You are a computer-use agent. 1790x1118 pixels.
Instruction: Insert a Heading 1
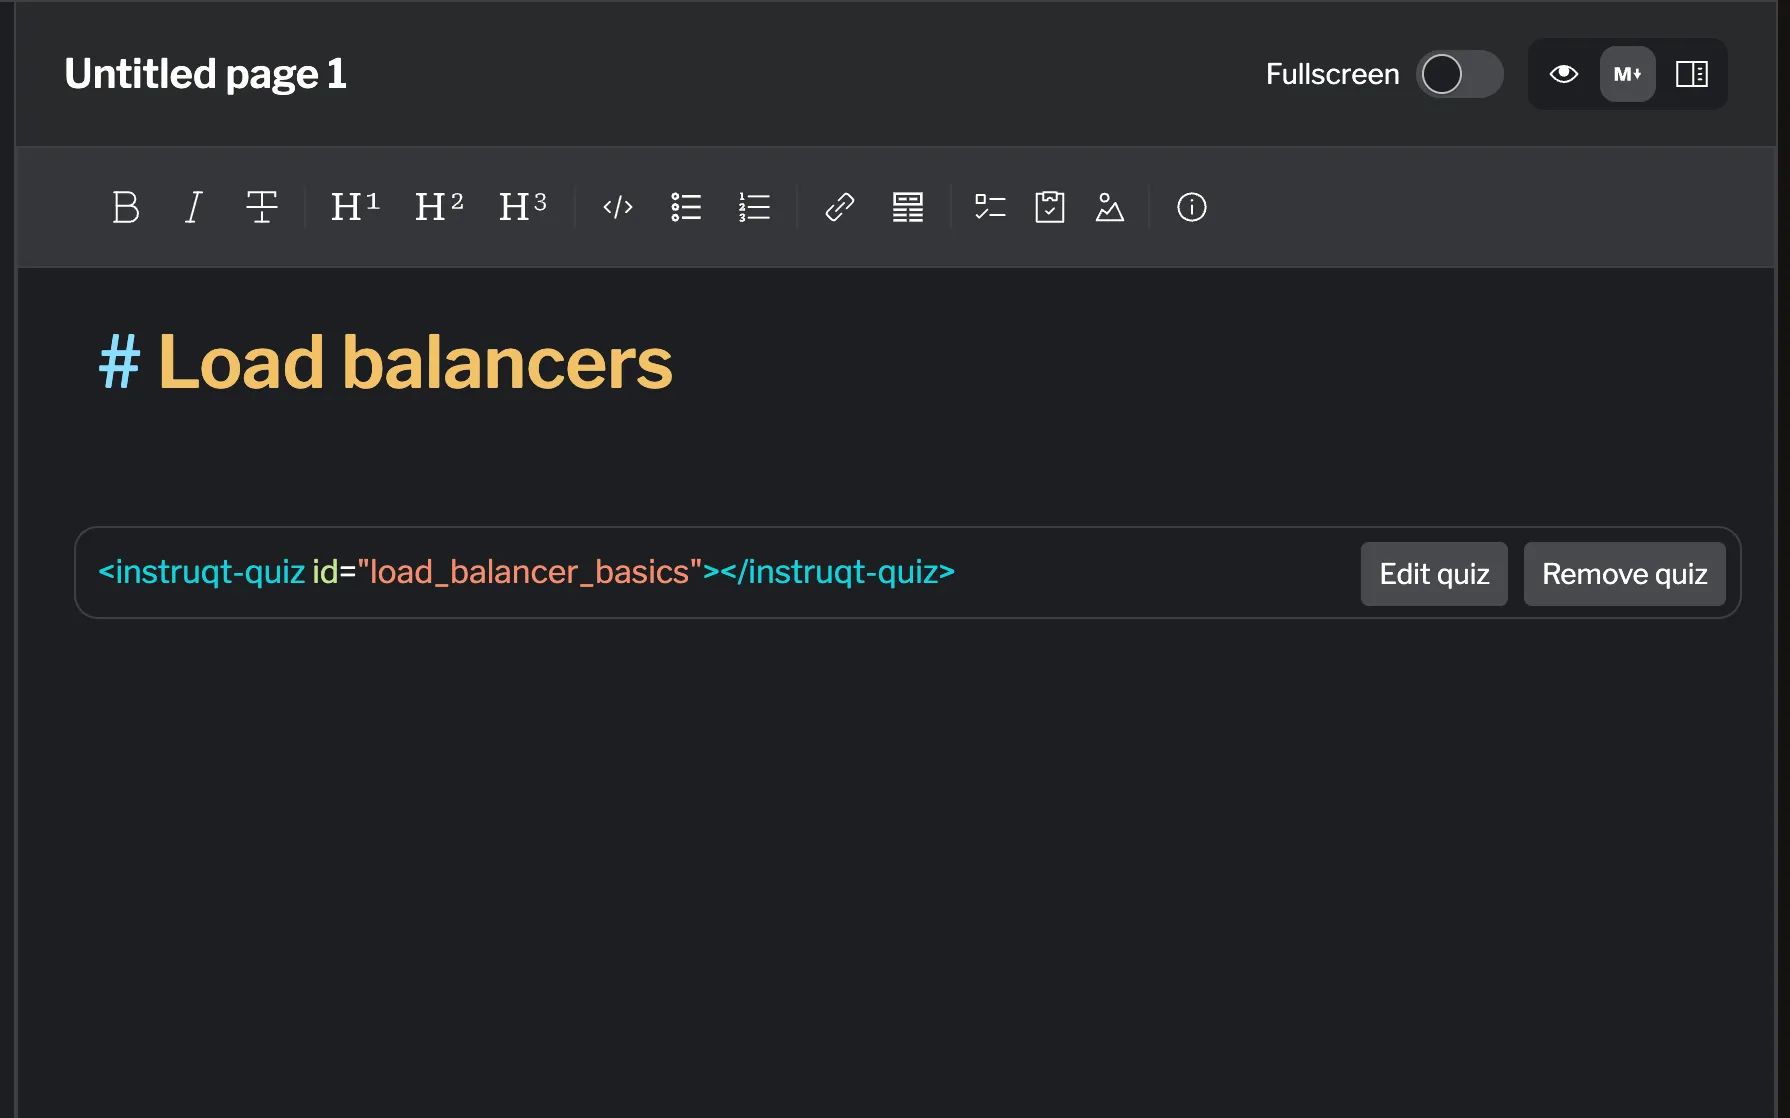click(353, 207)
